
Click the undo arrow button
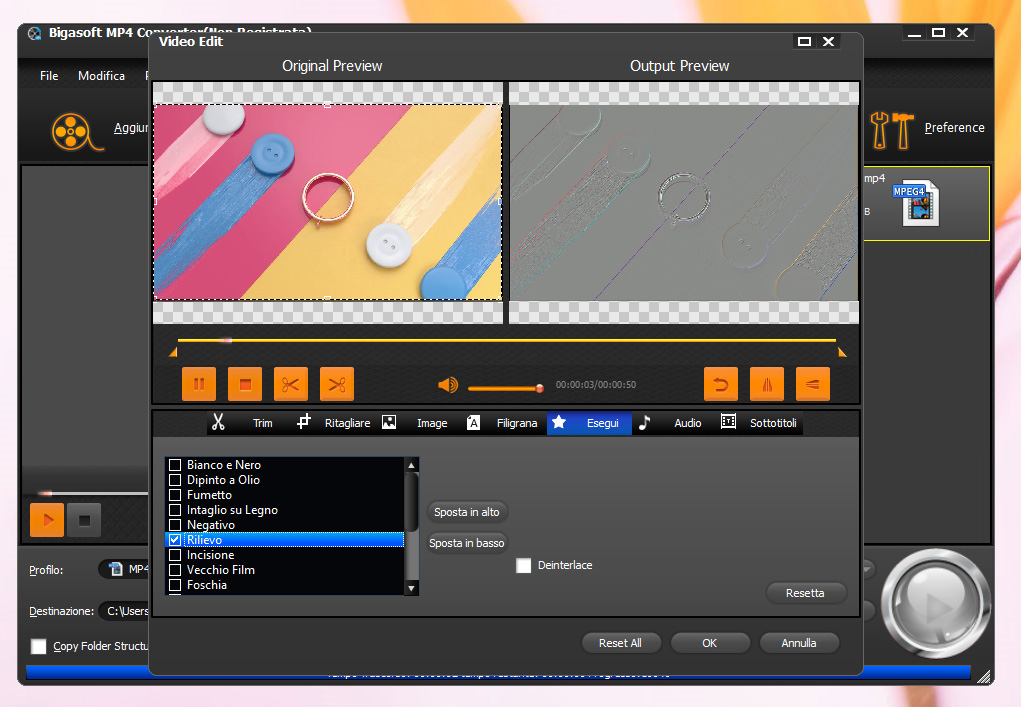point(721,384)
